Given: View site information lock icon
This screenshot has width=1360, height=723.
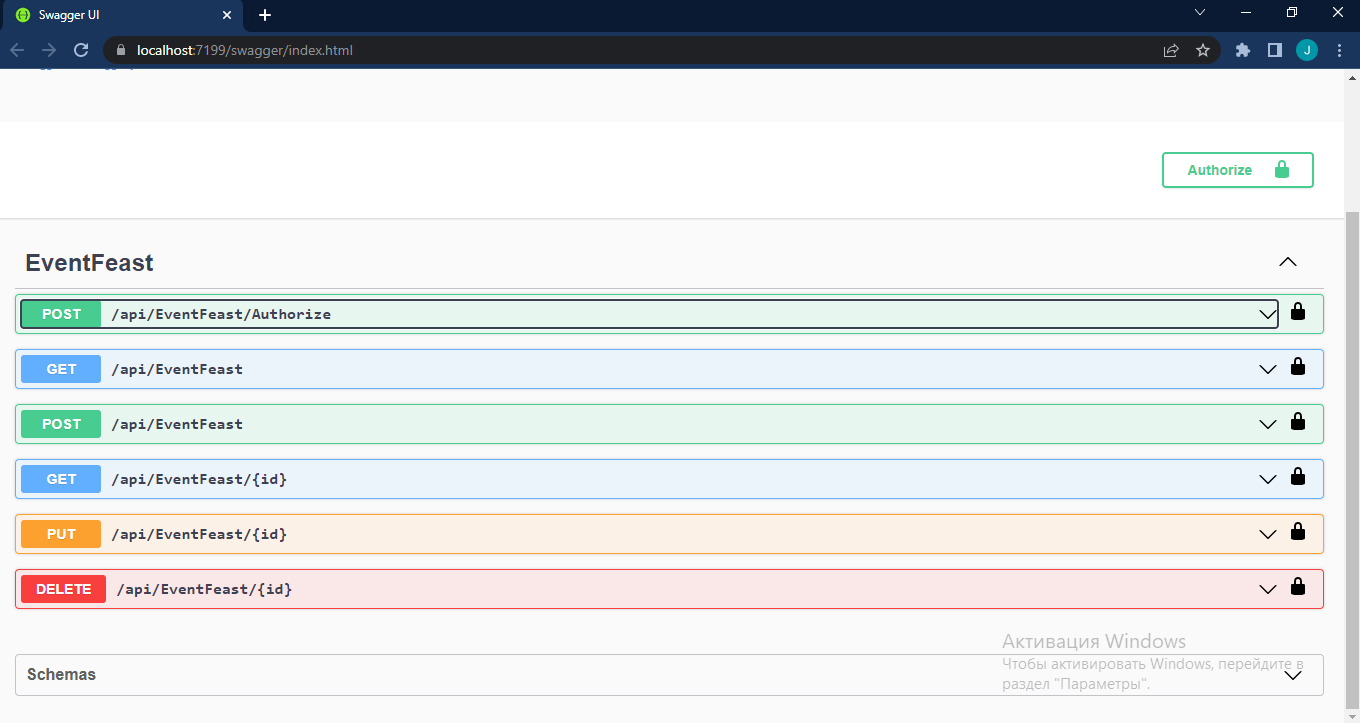Looking at the screenshot, I should [121, 50].
